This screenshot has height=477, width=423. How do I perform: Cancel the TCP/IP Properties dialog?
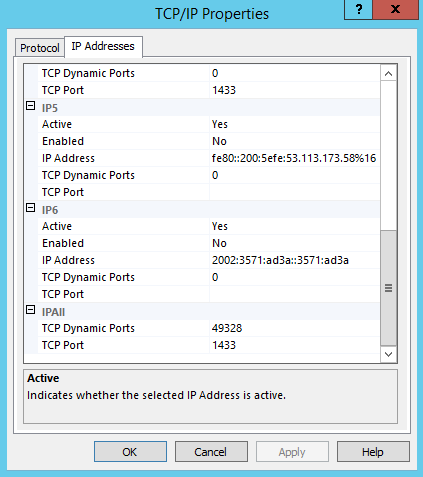(211, 452)
